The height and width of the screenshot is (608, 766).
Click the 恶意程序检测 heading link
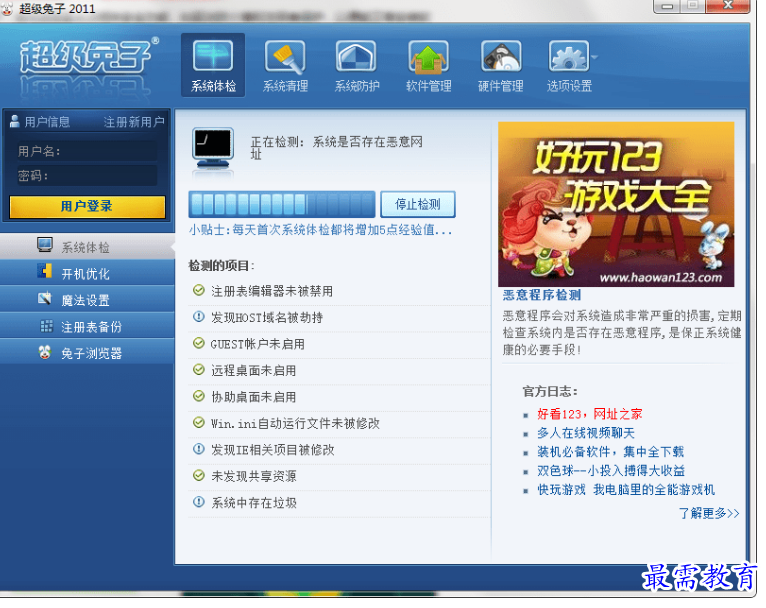point(542,295)
